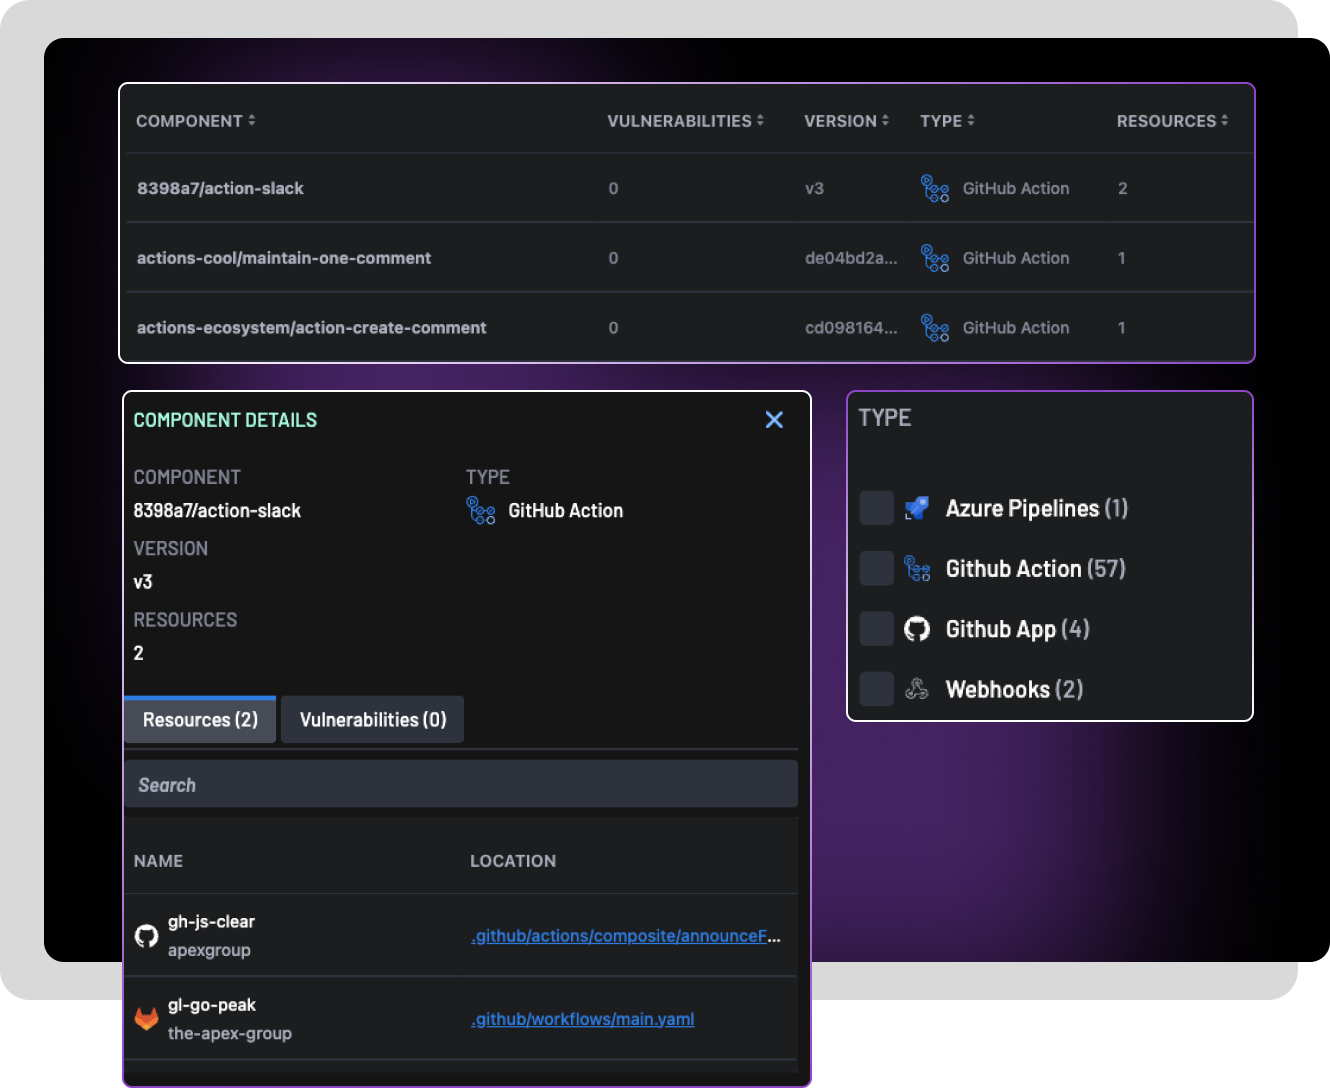Click the GitHub icon beside gh-js-clear
This screenshot has width=1330, height=1088.
[x=147, y=936]
